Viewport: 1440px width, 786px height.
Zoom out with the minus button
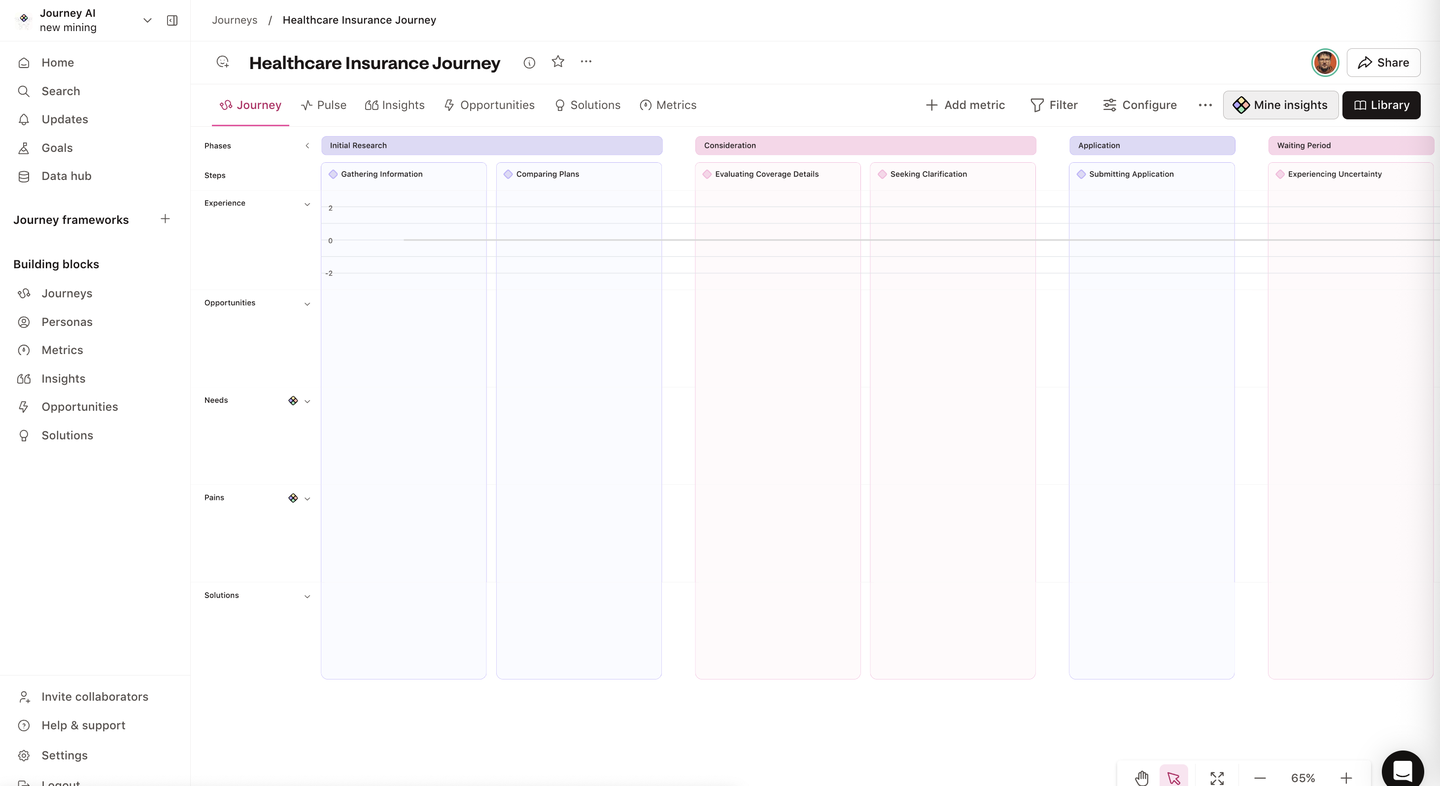pyautogui.click(x=1260, y=778)
